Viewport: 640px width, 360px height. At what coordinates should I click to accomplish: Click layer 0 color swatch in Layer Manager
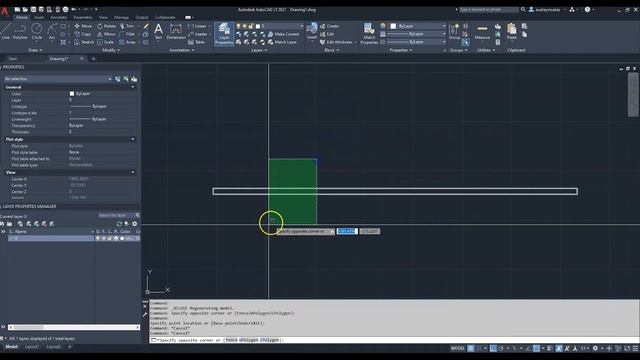[x=122, y=238]
